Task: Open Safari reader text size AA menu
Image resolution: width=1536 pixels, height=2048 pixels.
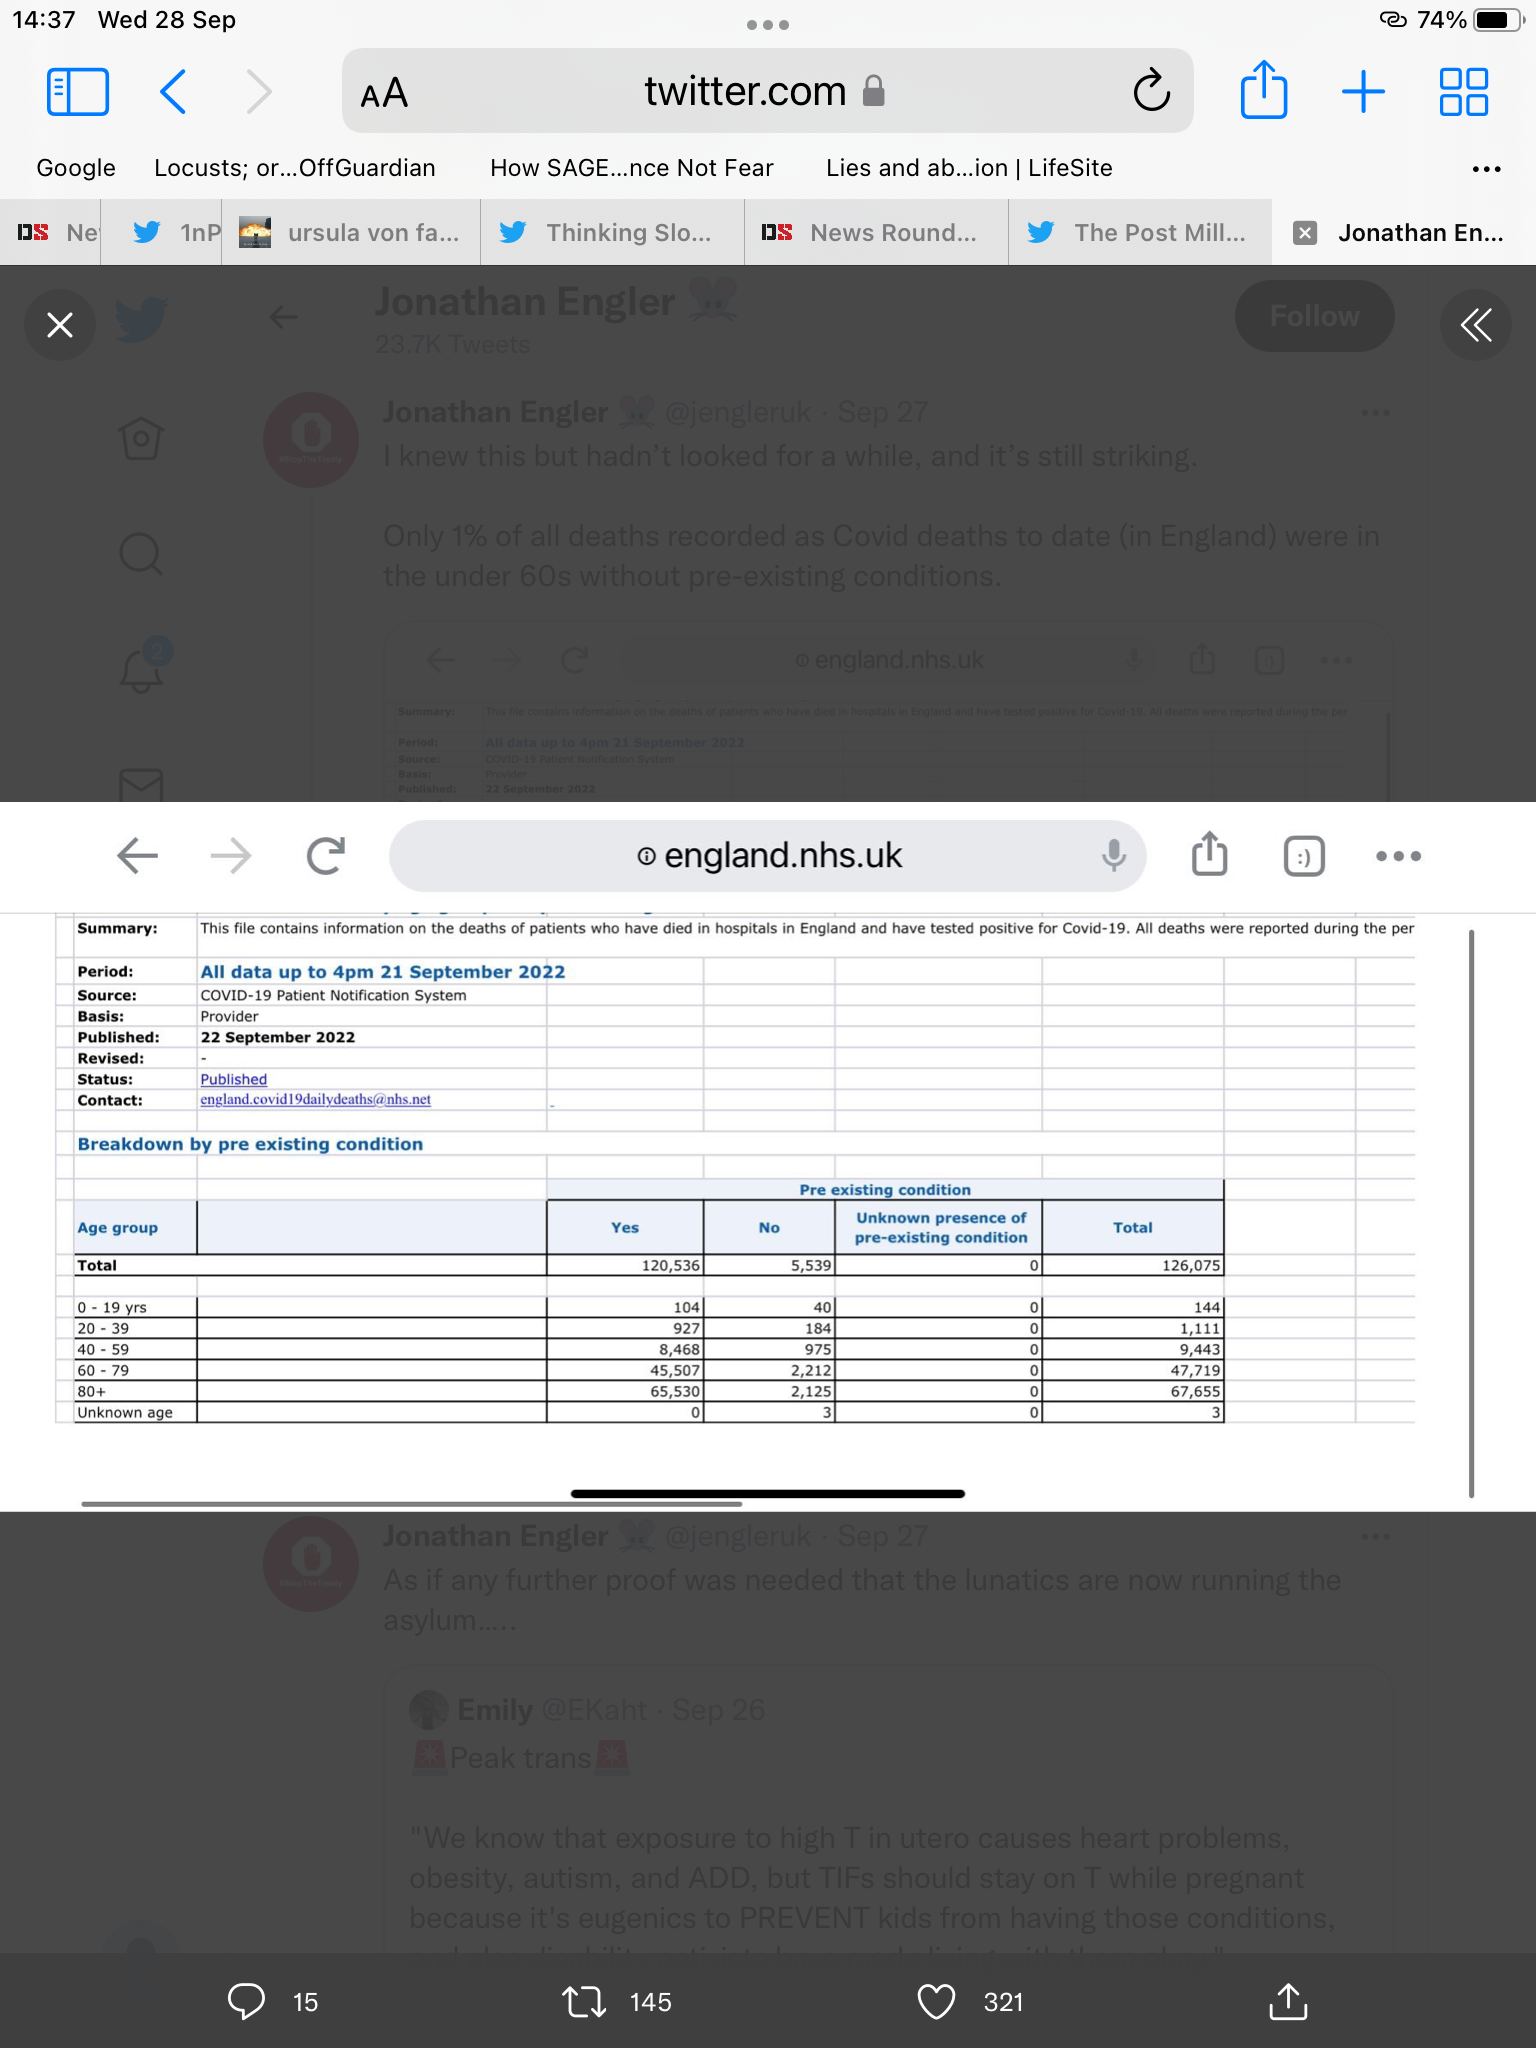Action: [x=384, y=93]
